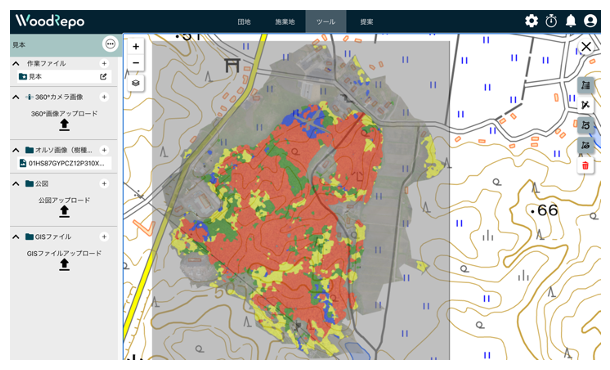
Task: Open the 見本 three-dots options menu
Action: pyautogui.click(x=110, y=44)
